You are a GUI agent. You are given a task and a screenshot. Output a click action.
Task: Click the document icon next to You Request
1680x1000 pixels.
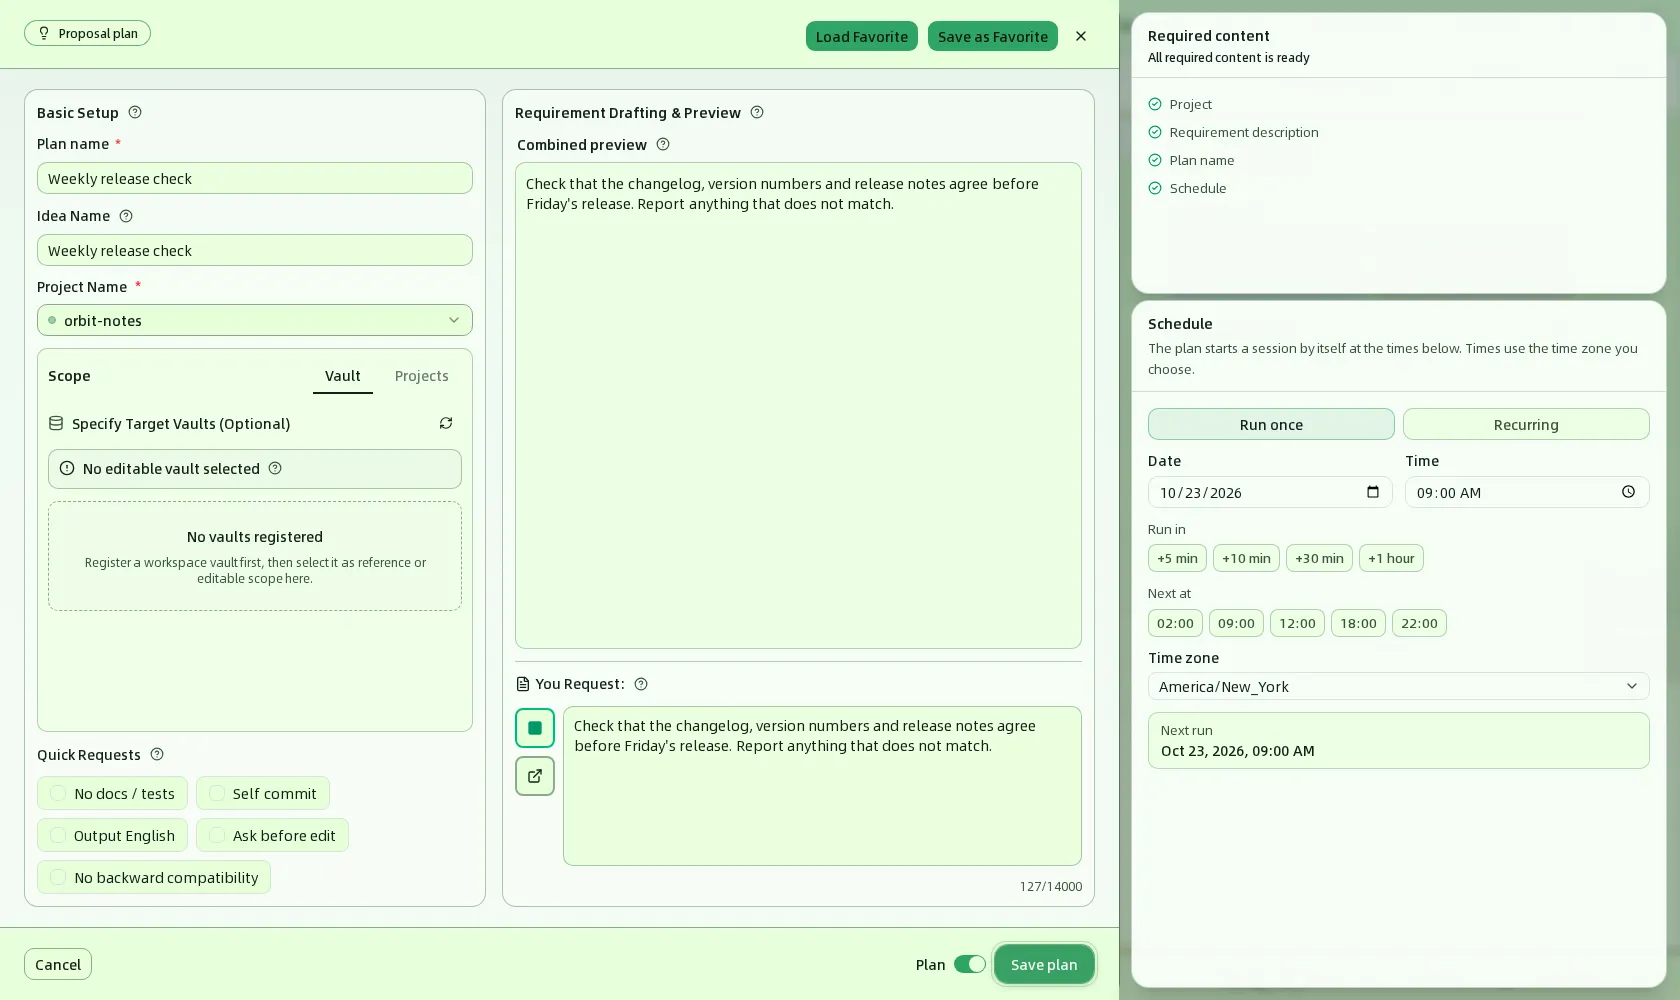[x=522, y=684]
